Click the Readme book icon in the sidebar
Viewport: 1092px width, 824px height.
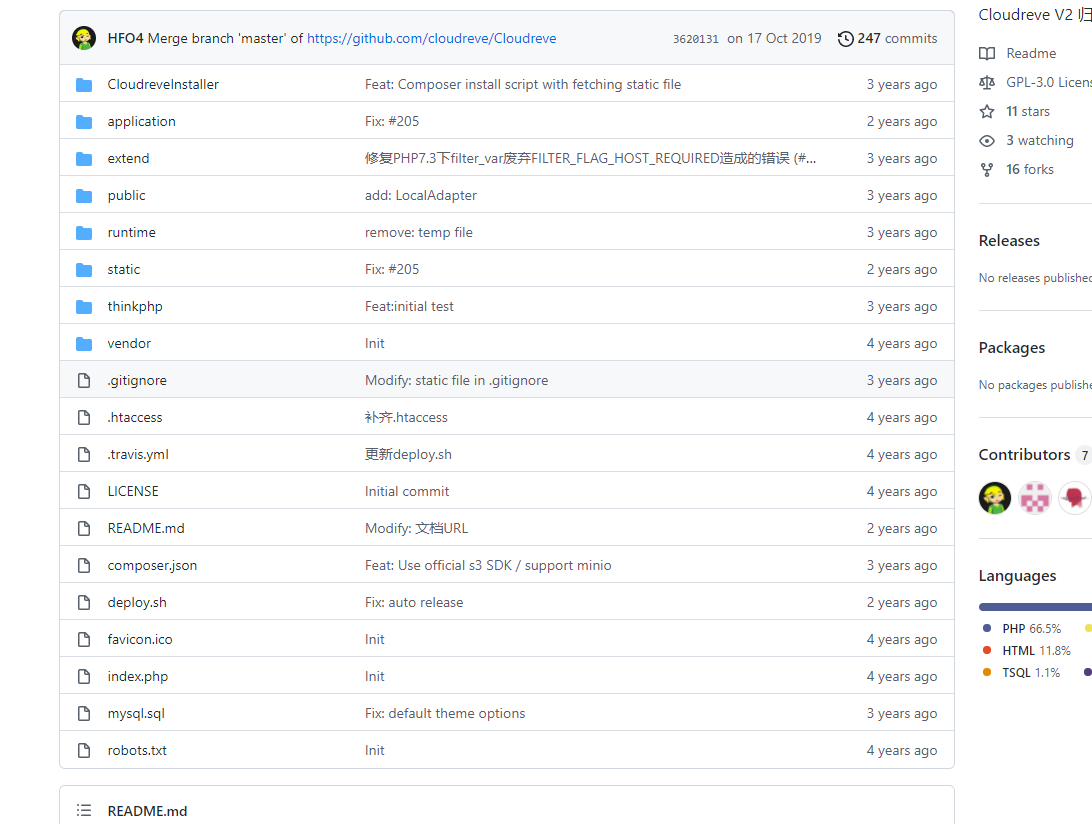coord(987,53)
